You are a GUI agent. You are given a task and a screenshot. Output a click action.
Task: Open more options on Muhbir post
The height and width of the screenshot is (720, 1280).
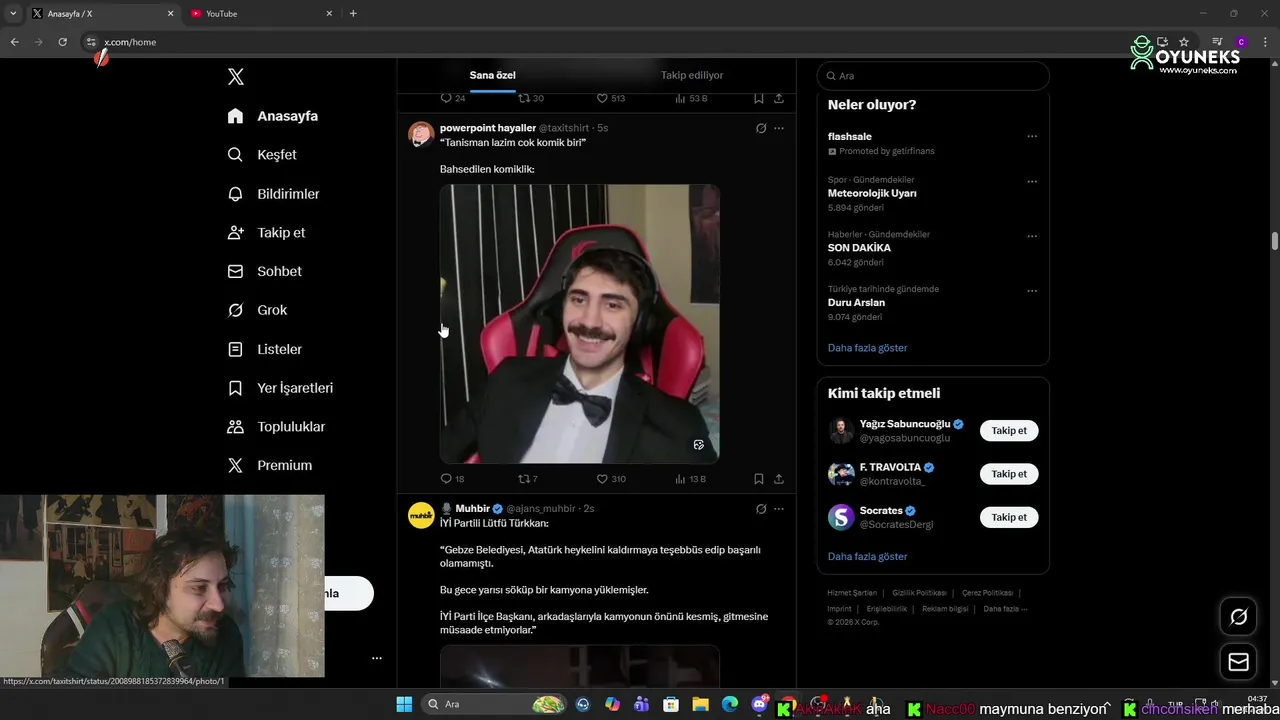click(779, 509)
